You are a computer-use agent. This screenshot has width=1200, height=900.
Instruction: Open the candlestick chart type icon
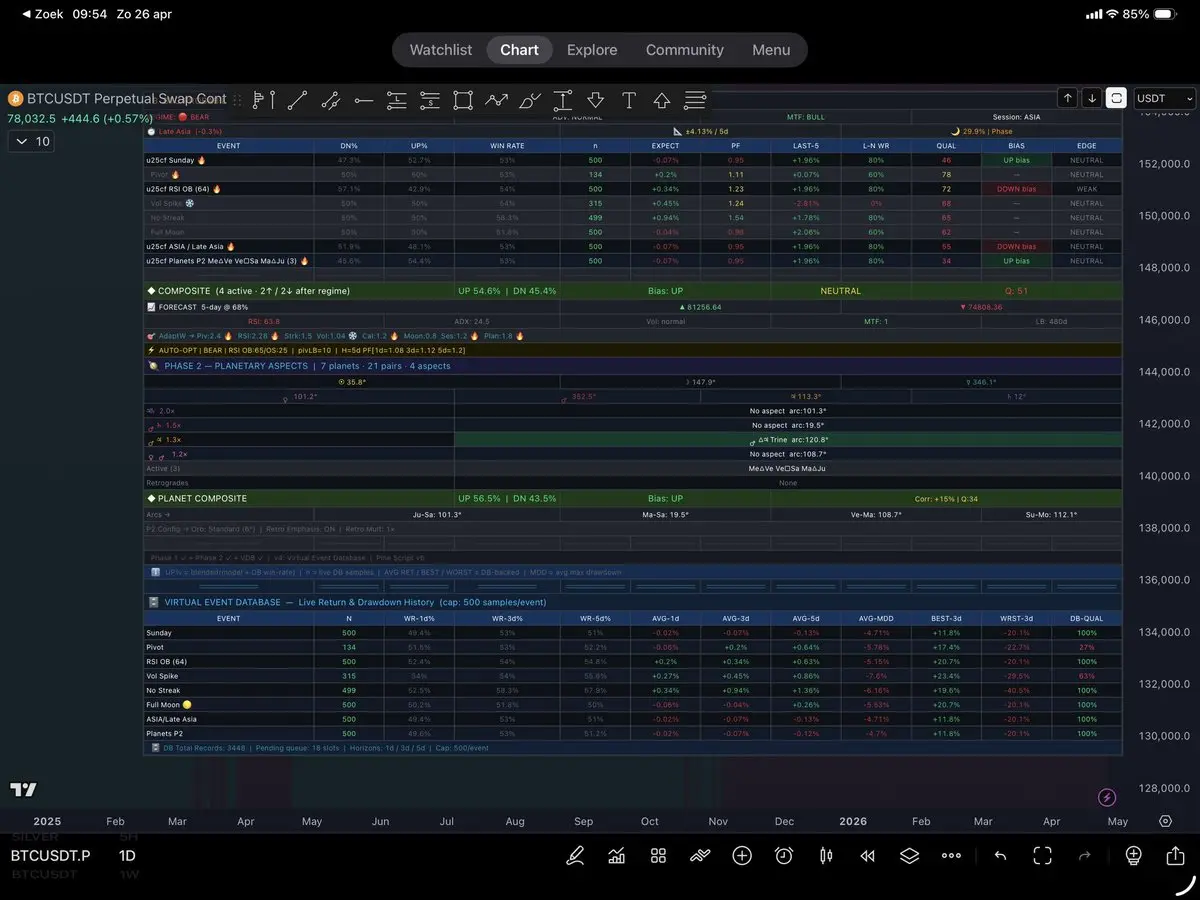click(826, 856)
